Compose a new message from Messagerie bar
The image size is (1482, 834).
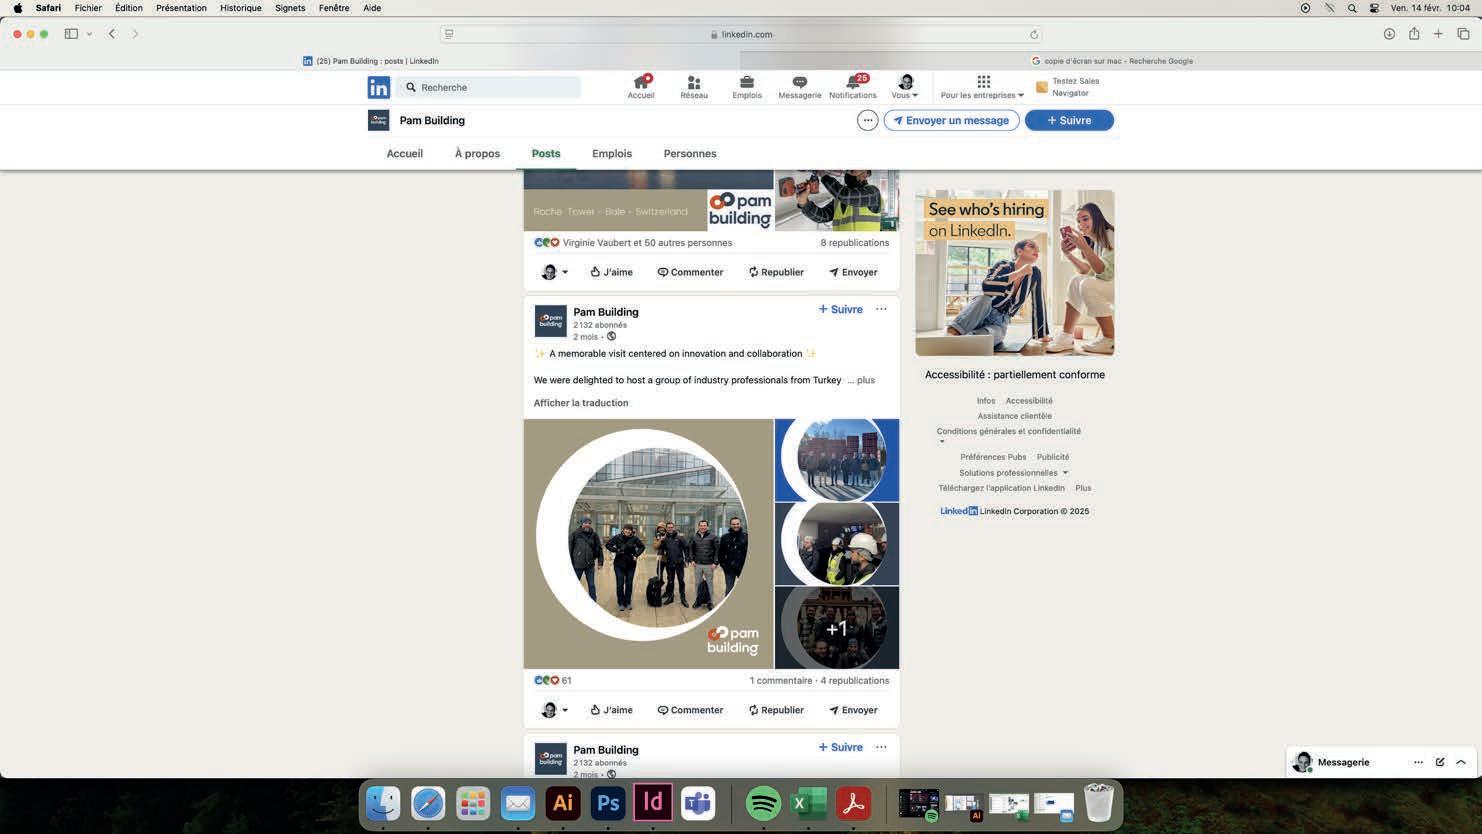[1440, 762]
